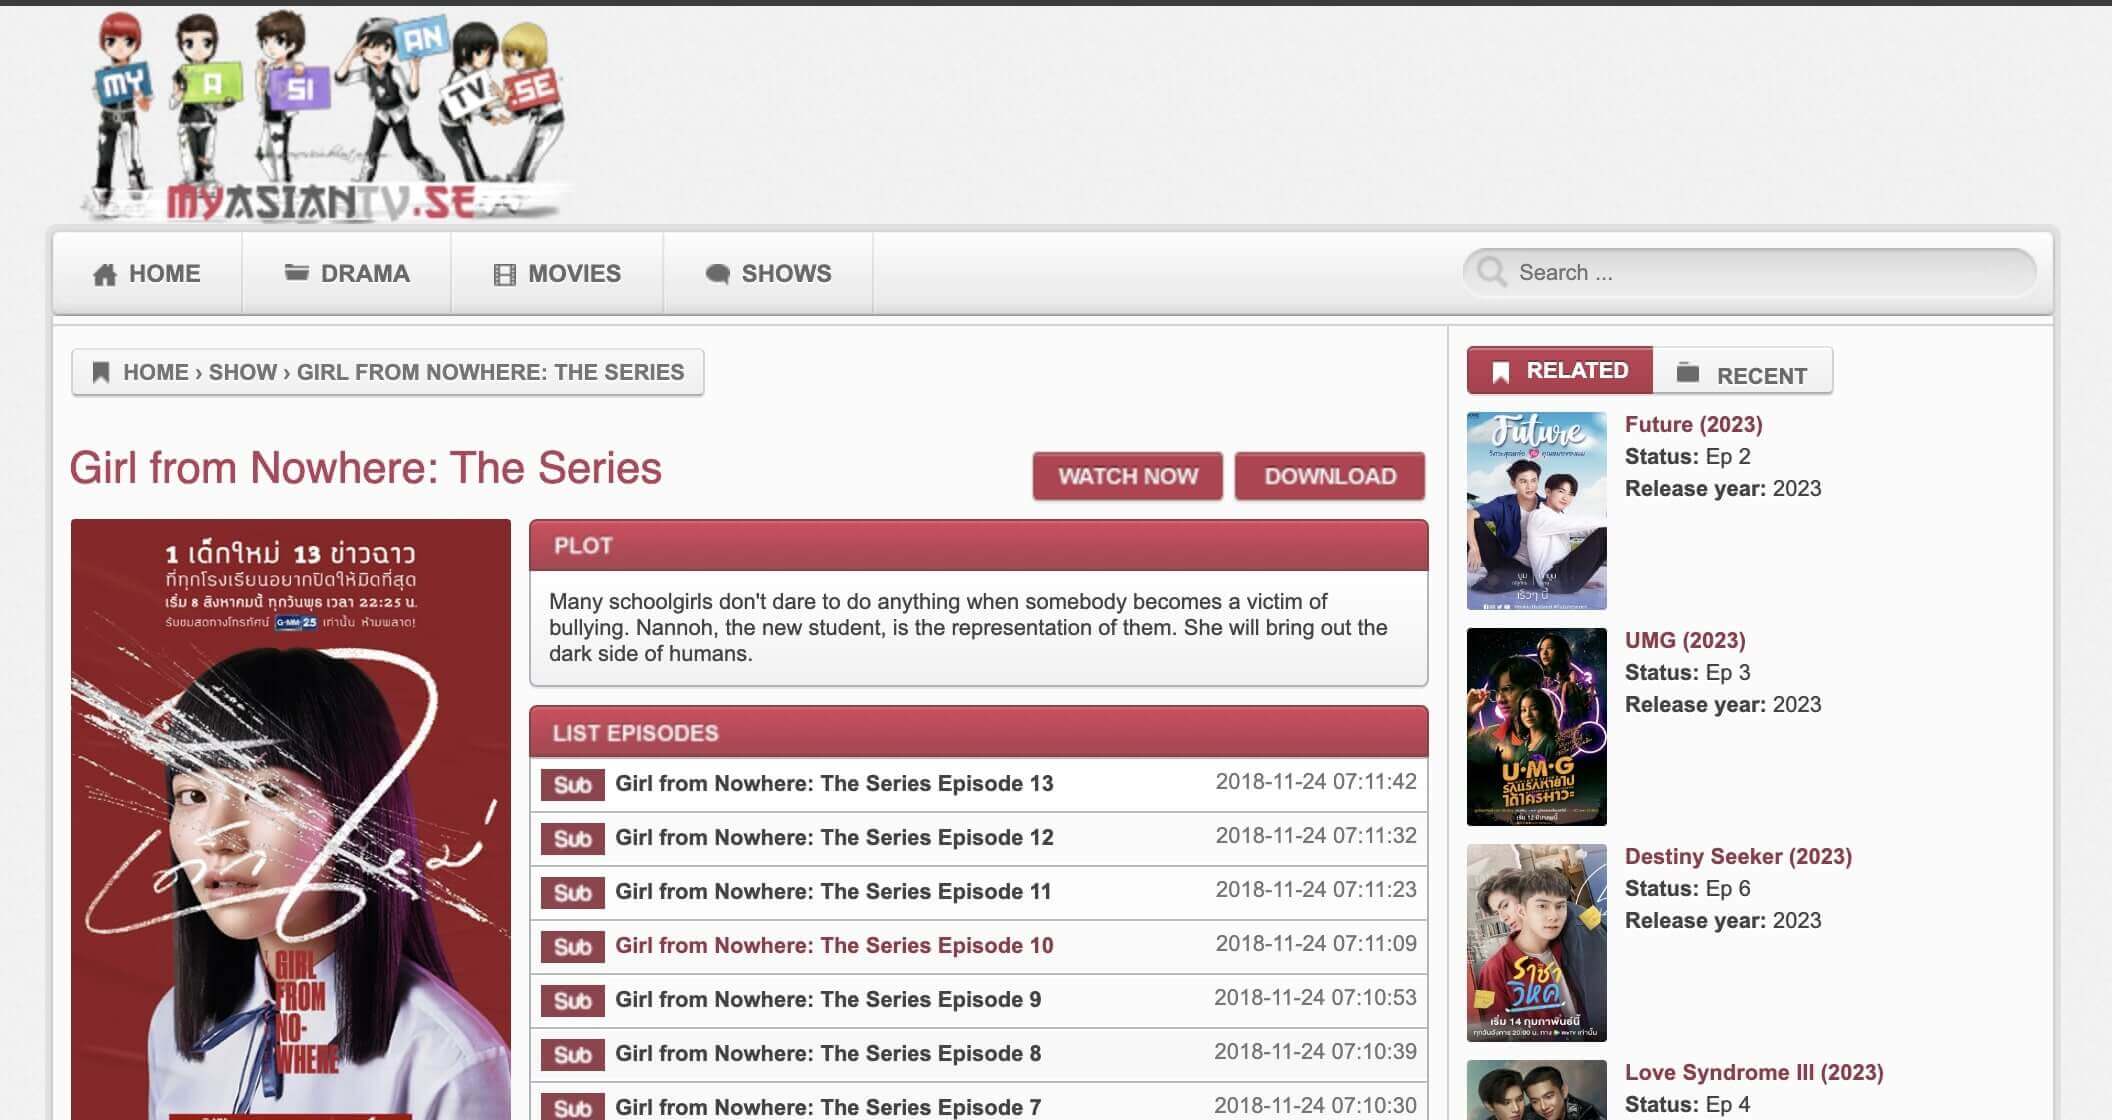The image size is (2112, 1120).
Task: Switch to the RECENT tab
Action: 1743,375
